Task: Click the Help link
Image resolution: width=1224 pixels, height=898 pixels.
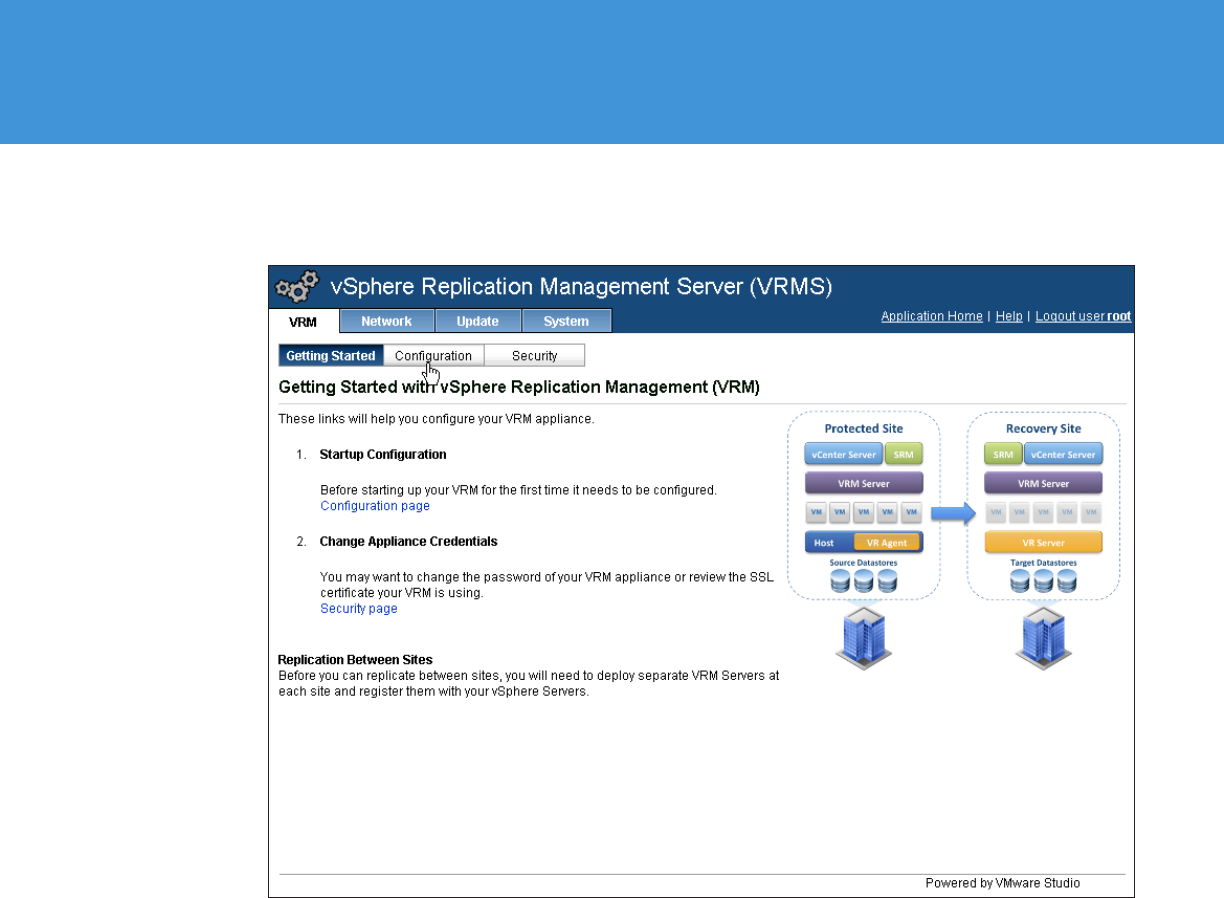Action: coord(1009,316)
